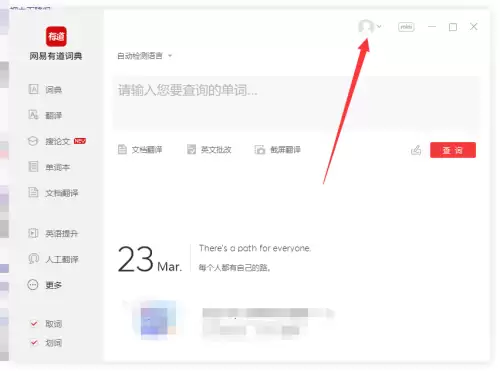Click the Youdao red logo icon
Image resolution: width=500 pixels, height=371 pixels.
56,36
